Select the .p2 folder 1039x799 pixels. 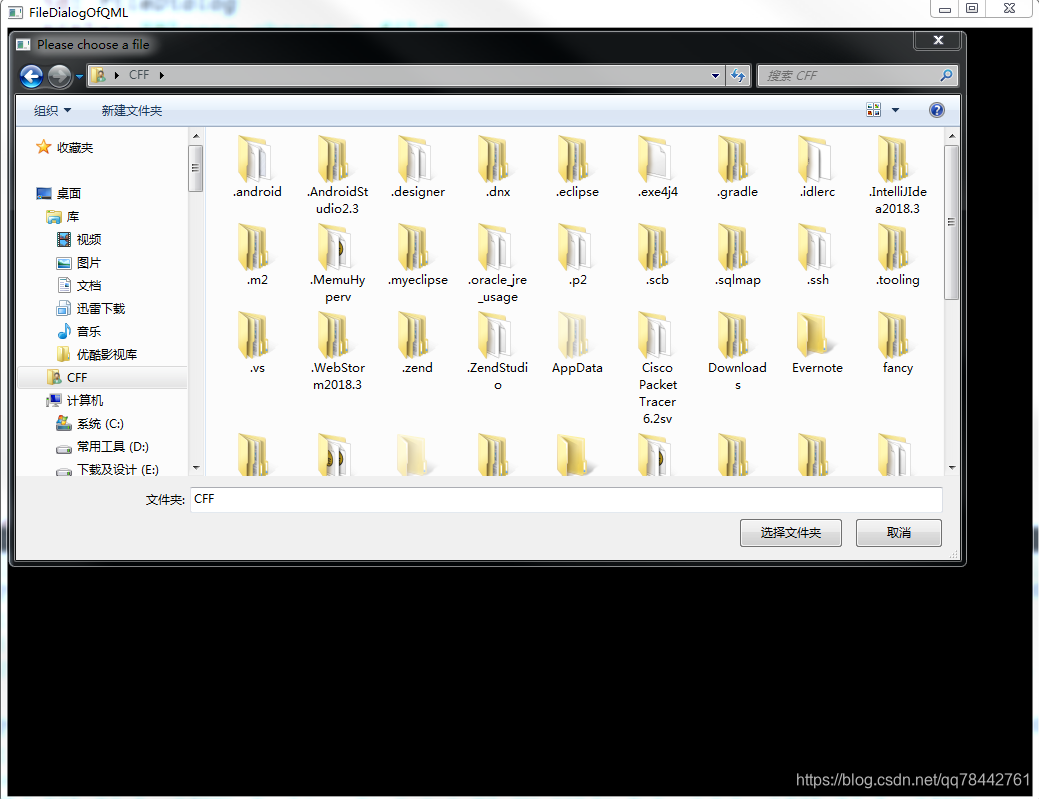point(577,256)
